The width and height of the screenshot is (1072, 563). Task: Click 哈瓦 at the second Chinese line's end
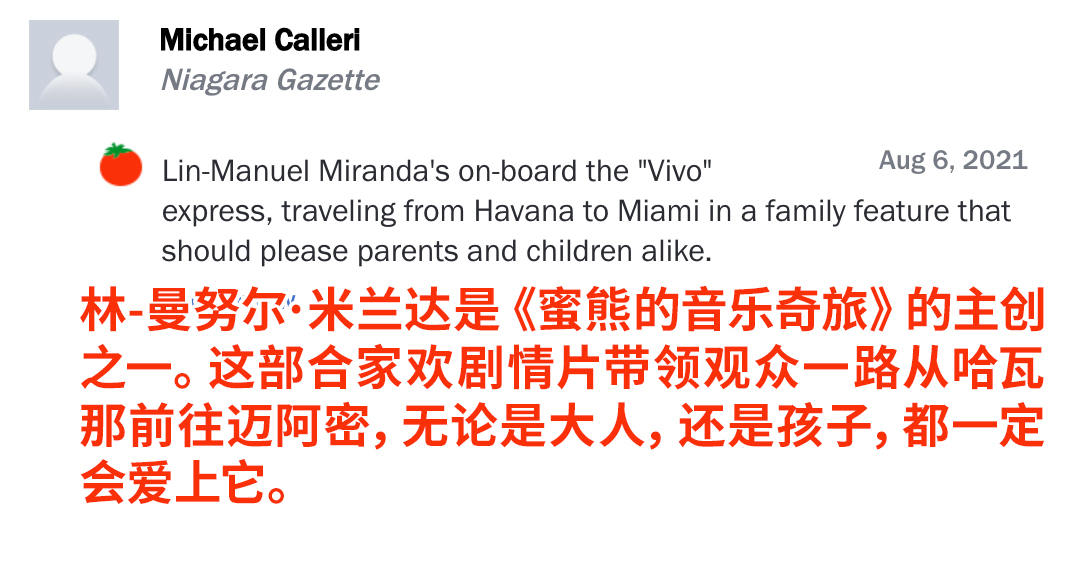(1009, 374)
